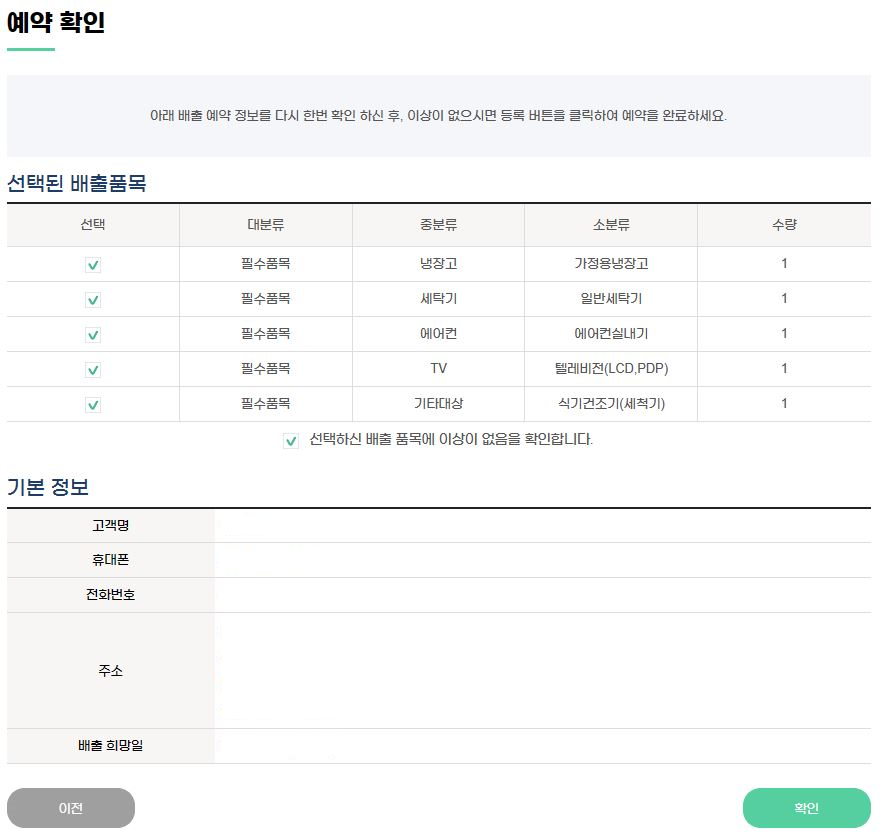Click the 선택된 배출품목 section heading

[77, 184]
